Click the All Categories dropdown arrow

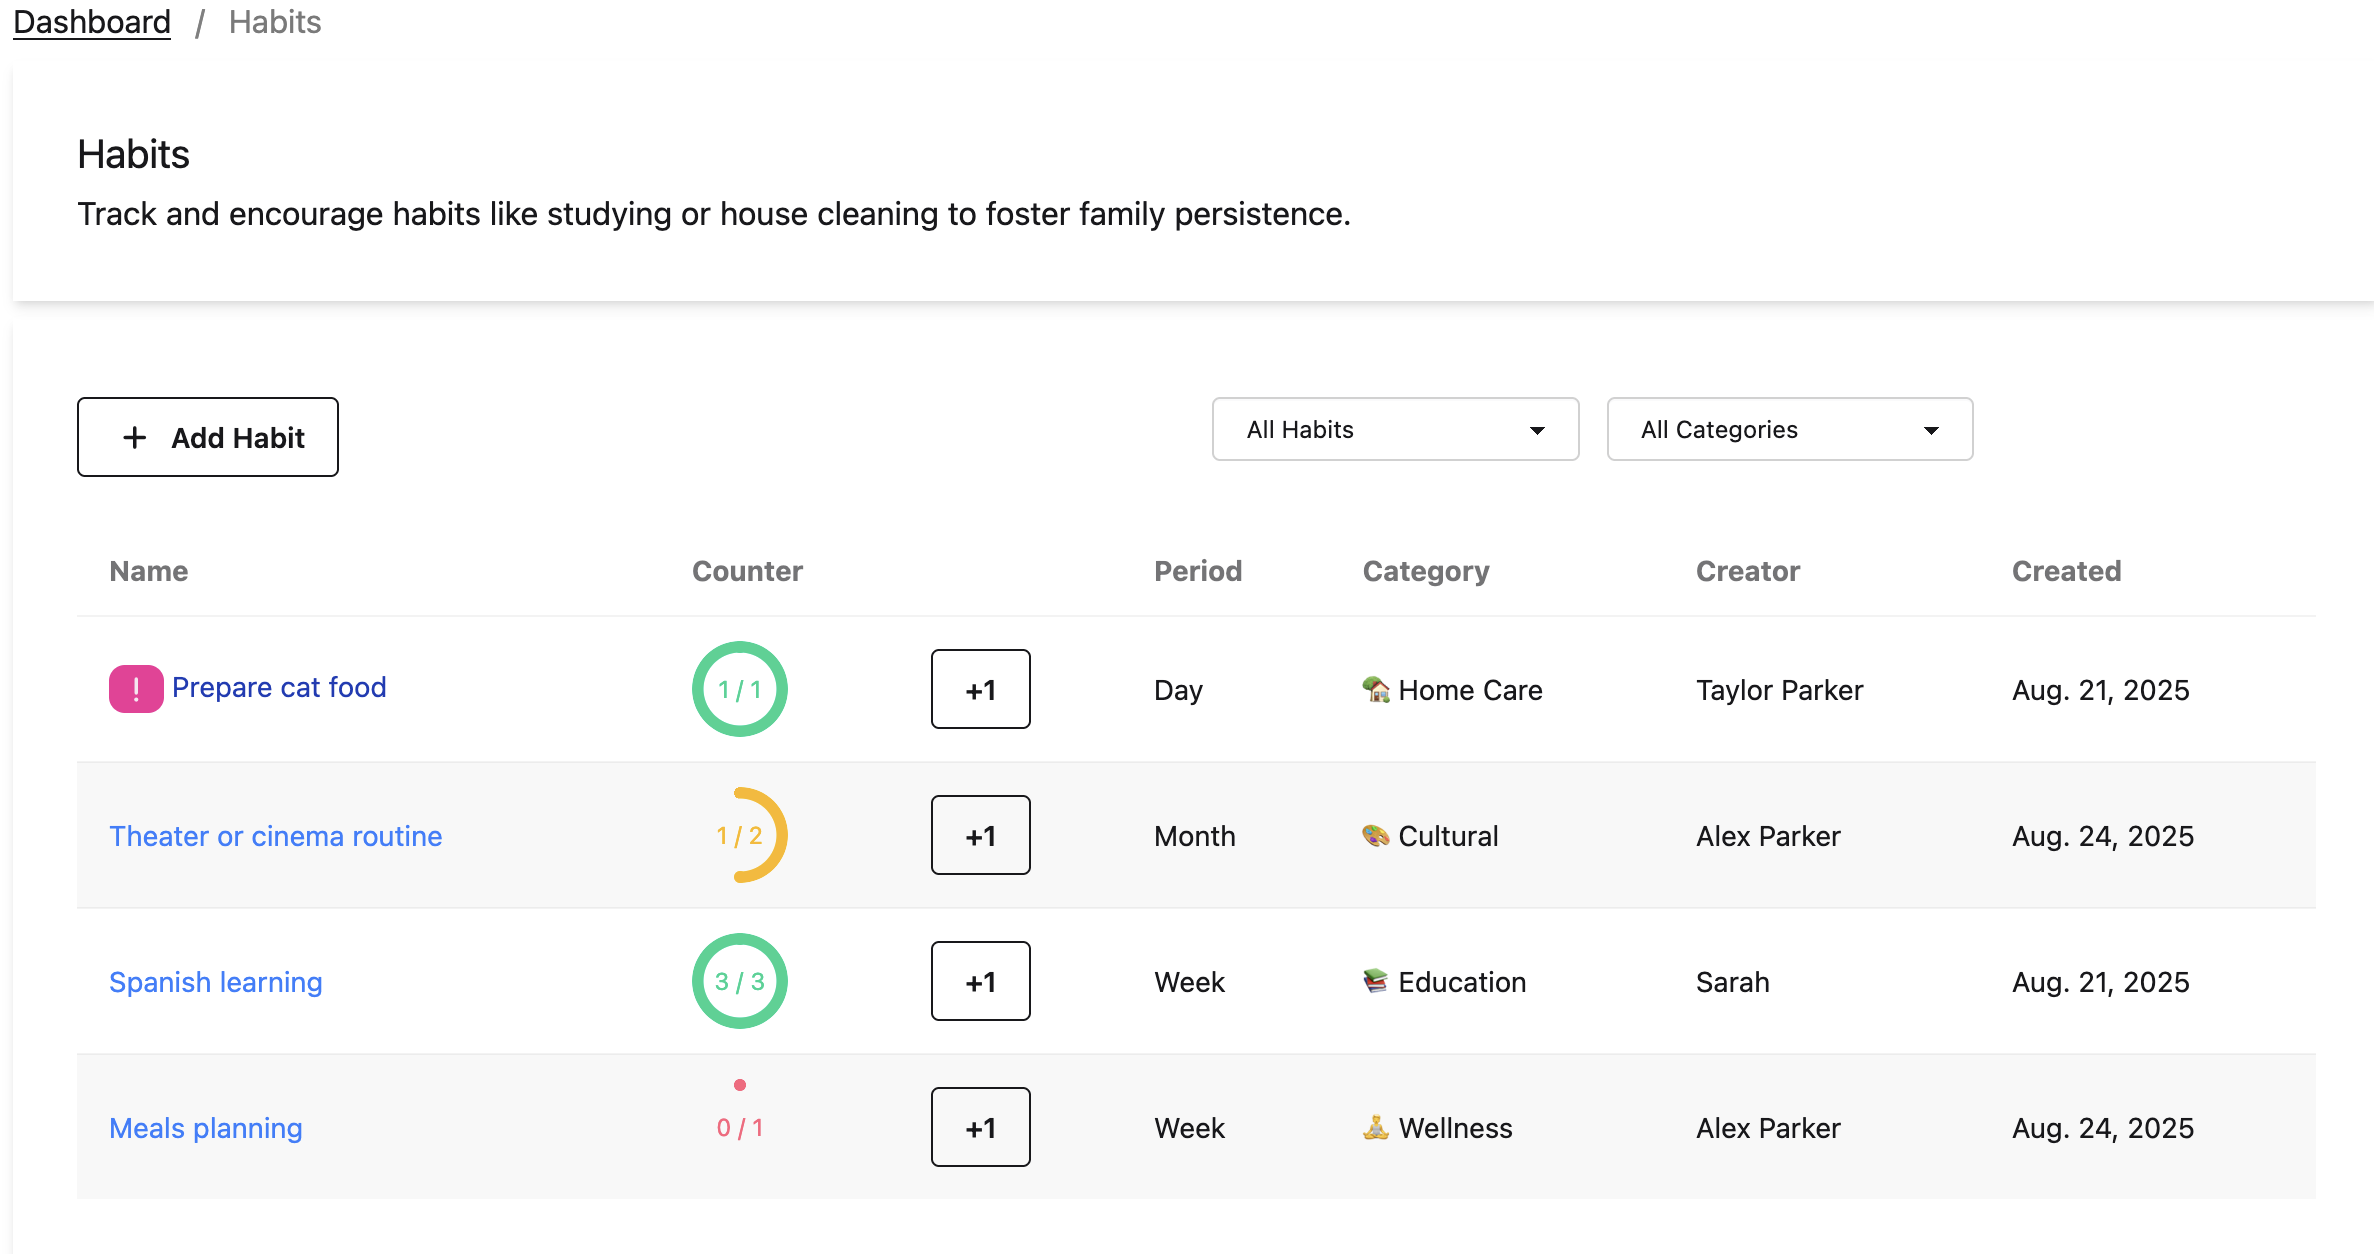coord(1931,431)
